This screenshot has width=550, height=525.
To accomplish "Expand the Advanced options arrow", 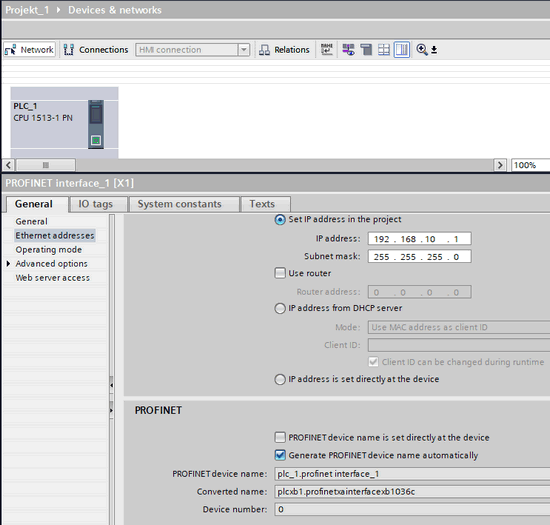I will (x=8, y=263).
